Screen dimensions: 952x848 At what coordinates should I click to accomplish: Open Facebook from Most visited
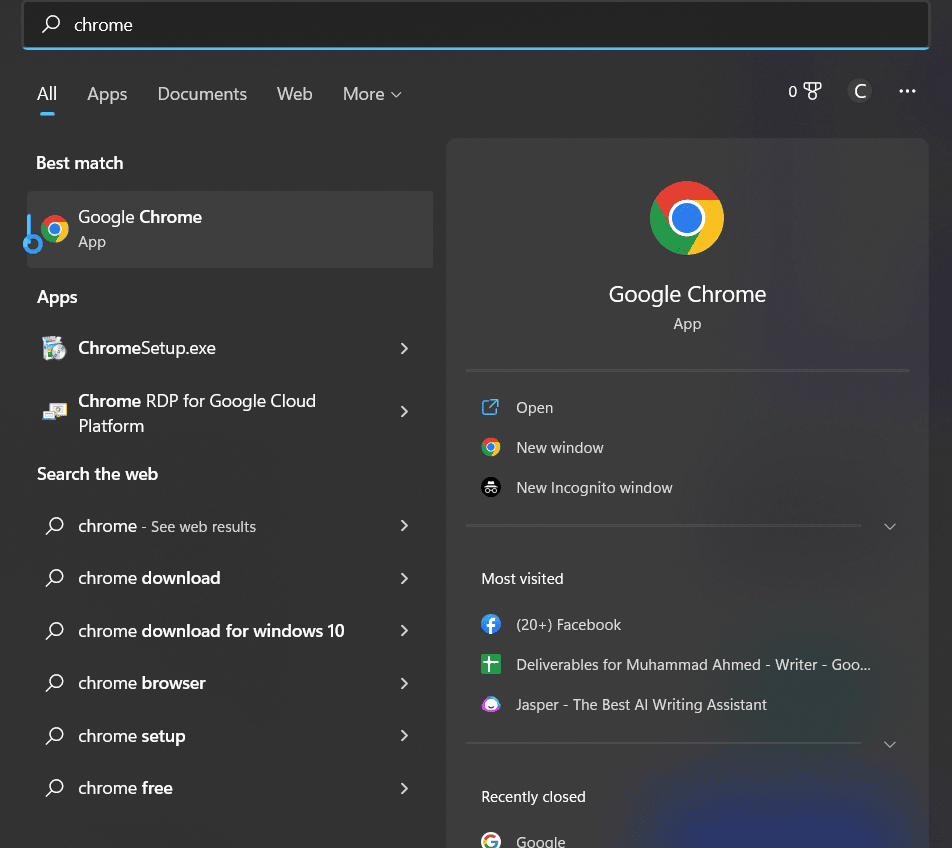click(x=568, y=625)
